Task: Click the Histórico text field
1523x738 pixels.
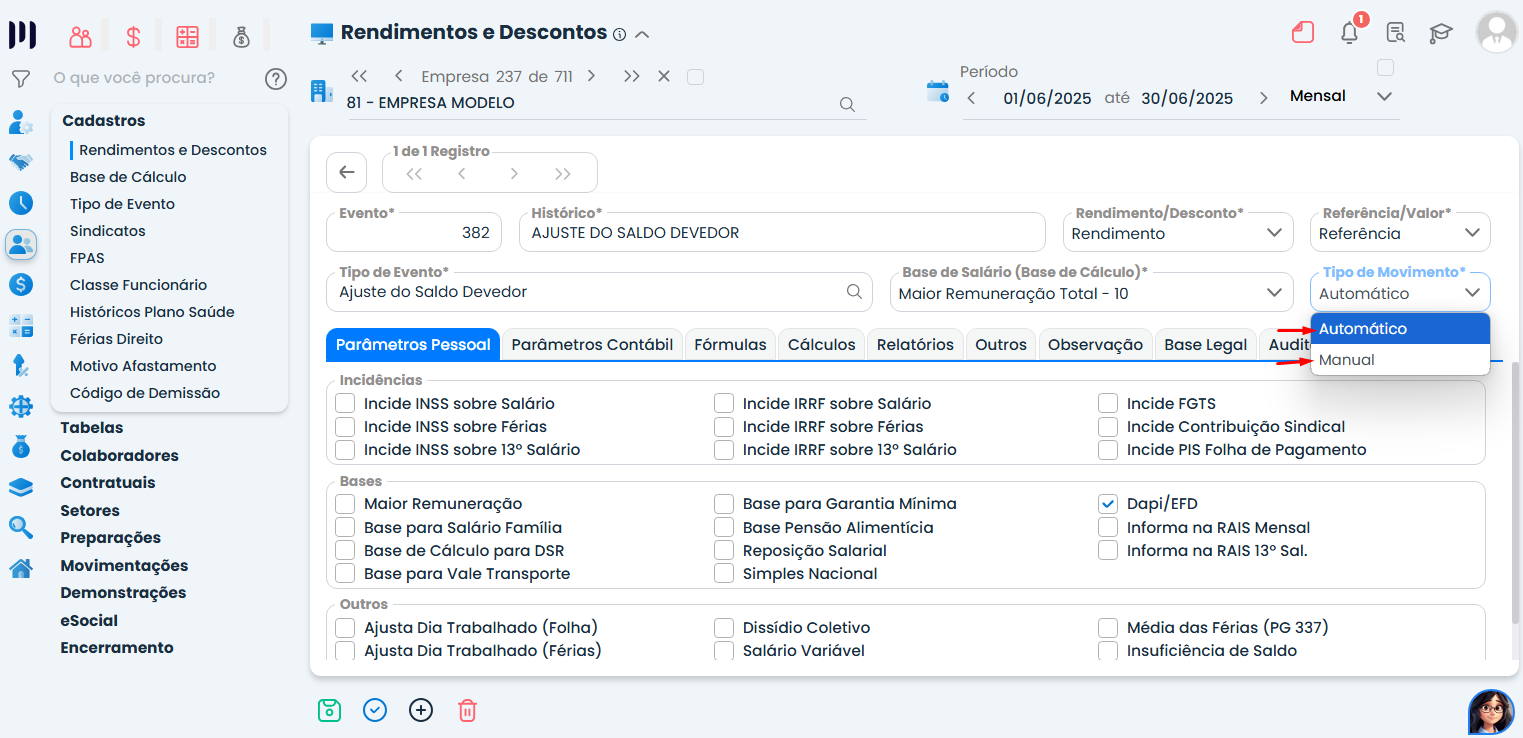Action: click(x=781, y=233)
